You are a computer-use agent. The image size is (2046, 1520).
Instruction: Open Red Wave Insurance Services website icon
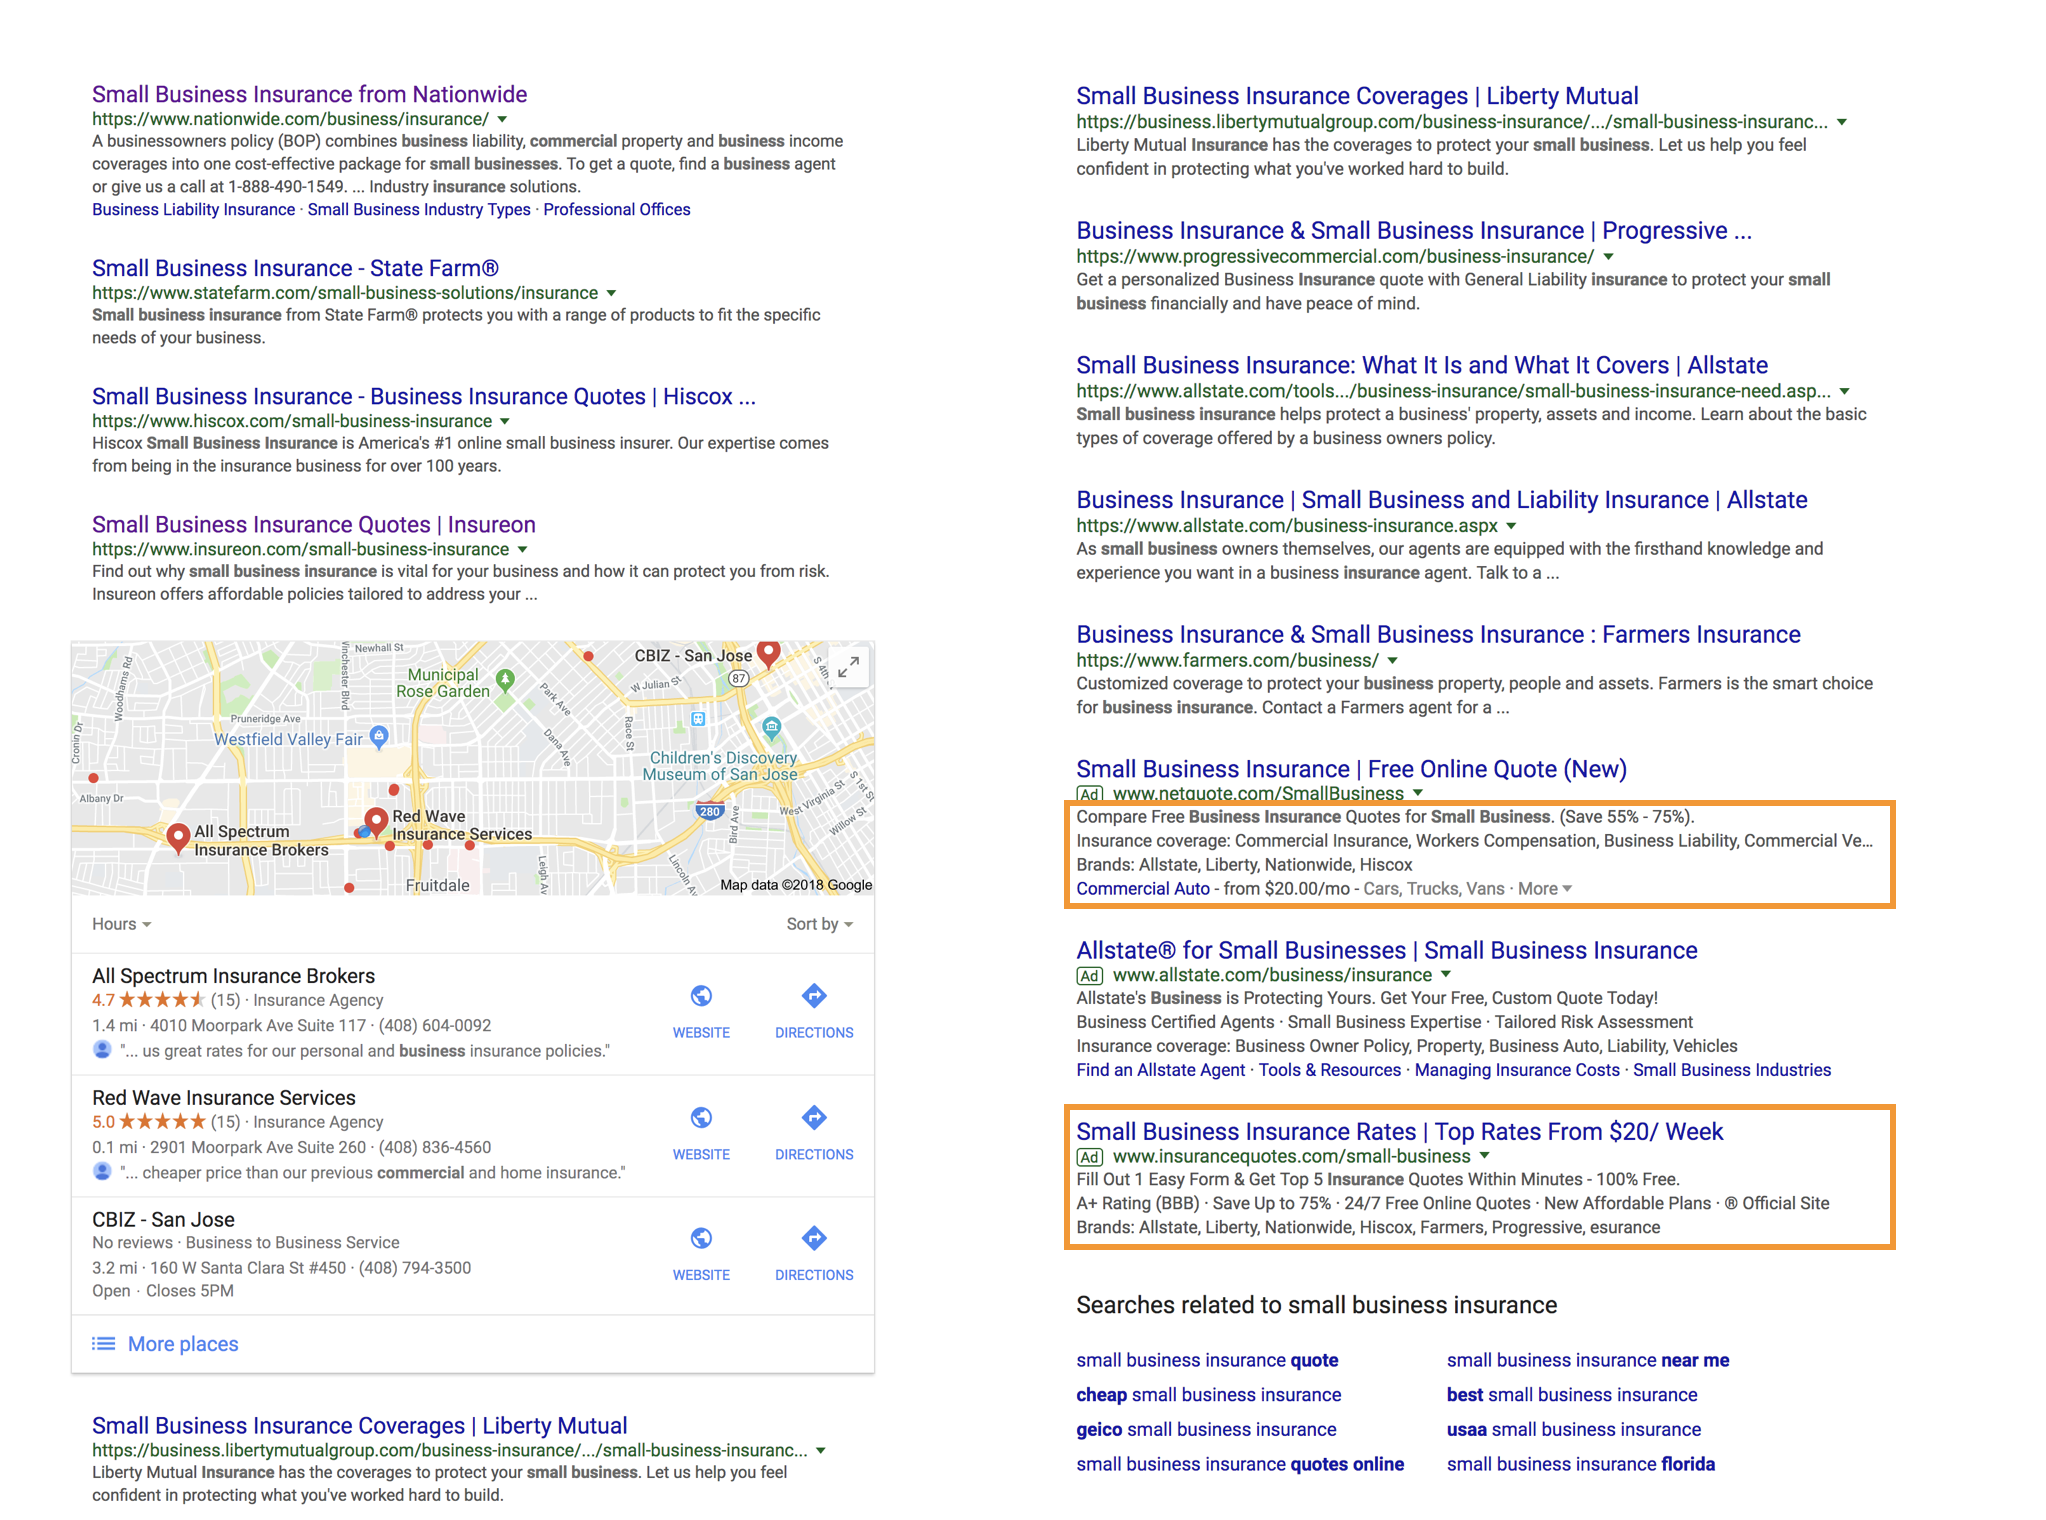click(x=701, y=1118)
